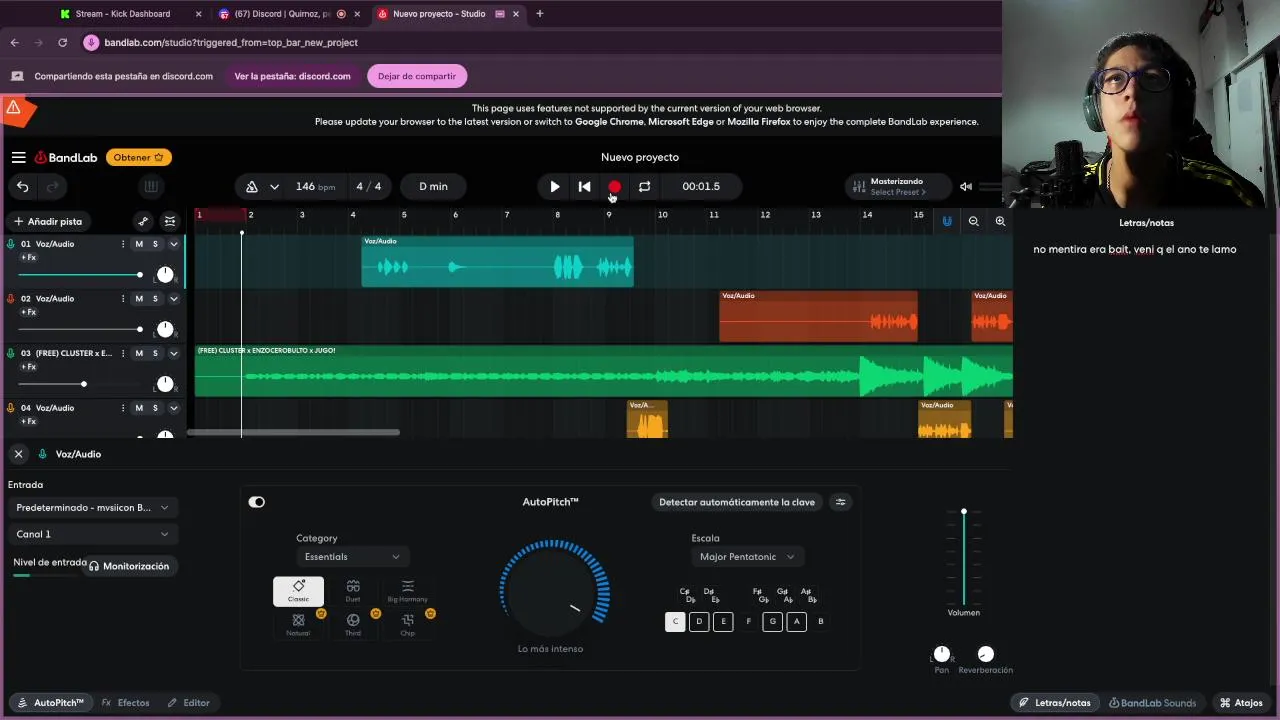The width and height of the screenshot is (1280, 720).
Task: Open the Letras/notas panel tab
Action: 1054,703
